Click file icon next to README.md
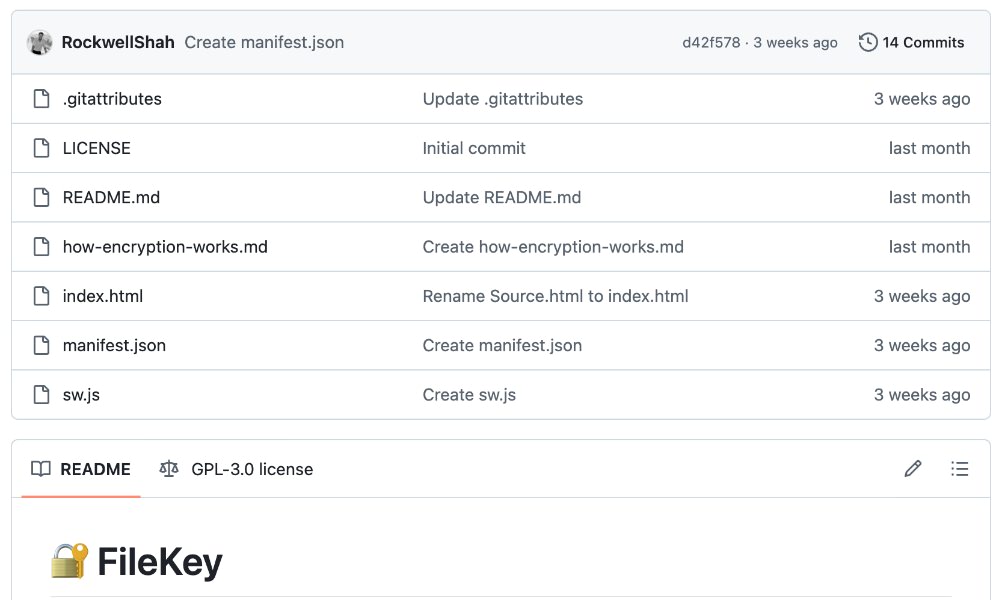This screenshot has width=1000, height=600. pyautogui.click(x=41, y=198)
